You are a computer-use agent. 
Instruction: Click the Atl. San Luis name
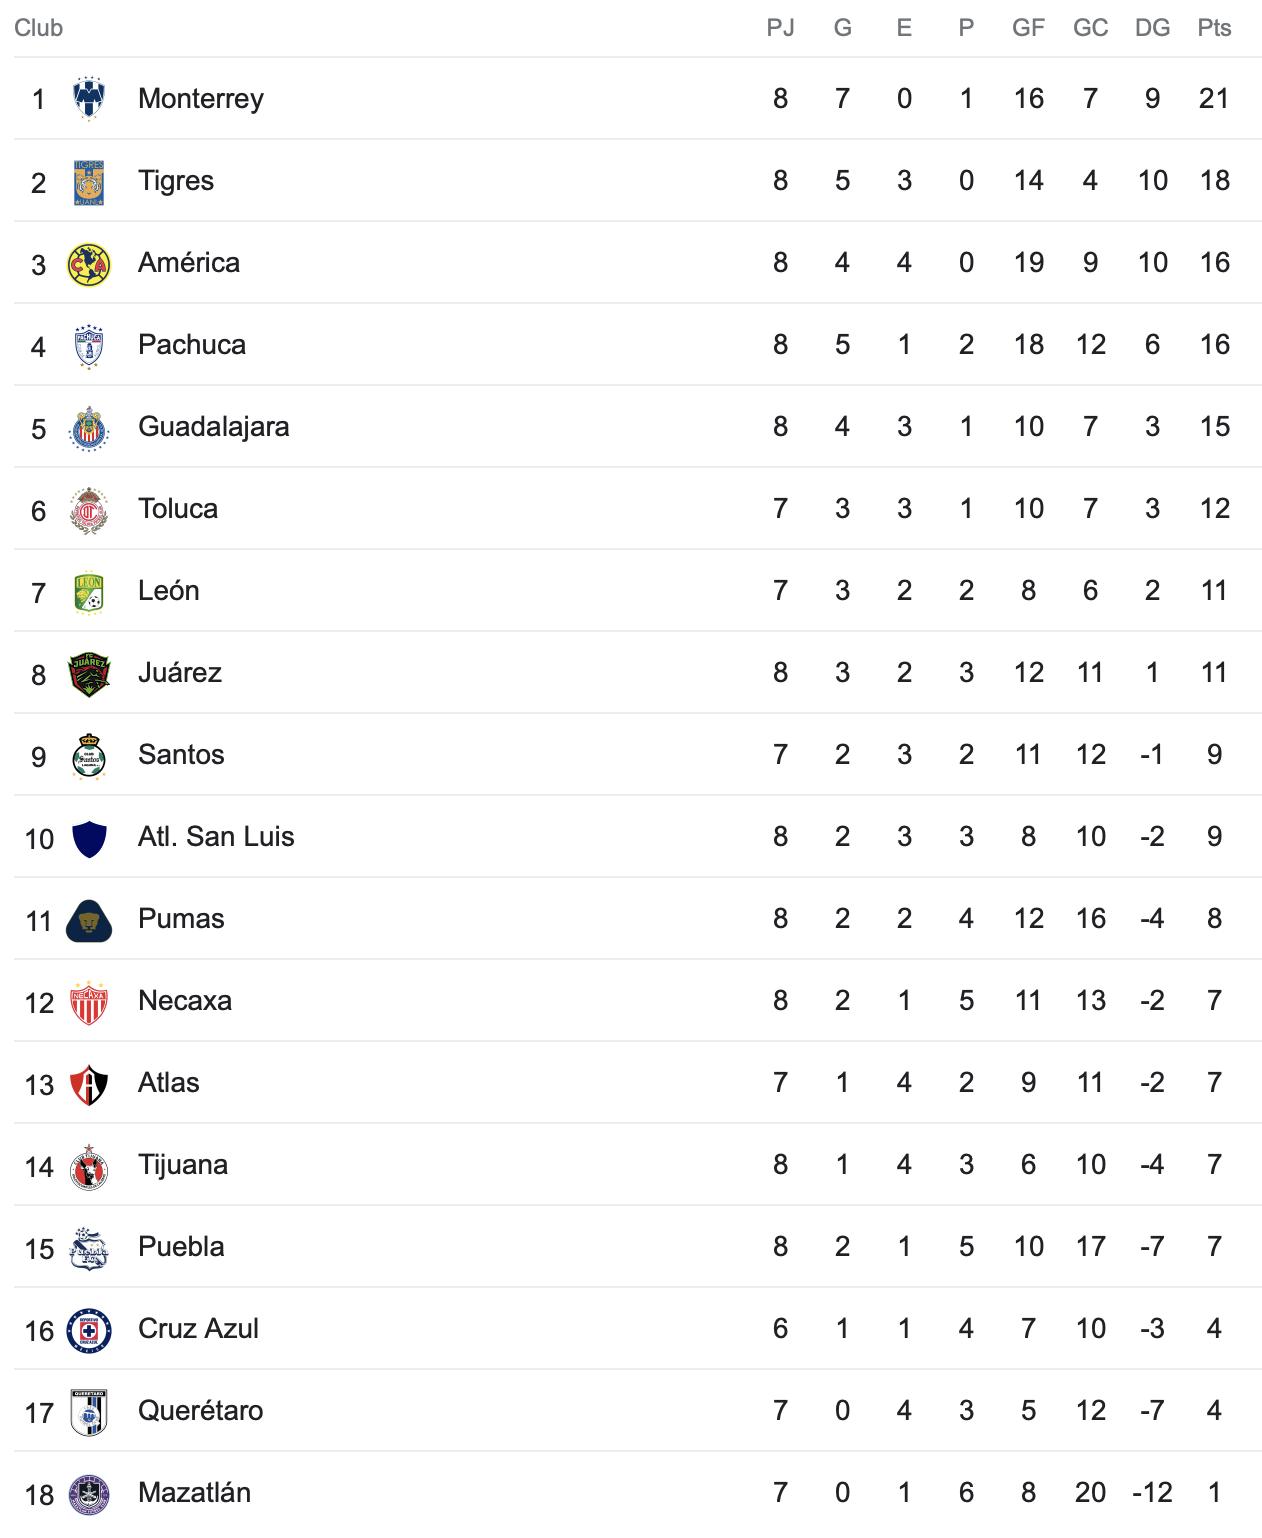[216, 836]
